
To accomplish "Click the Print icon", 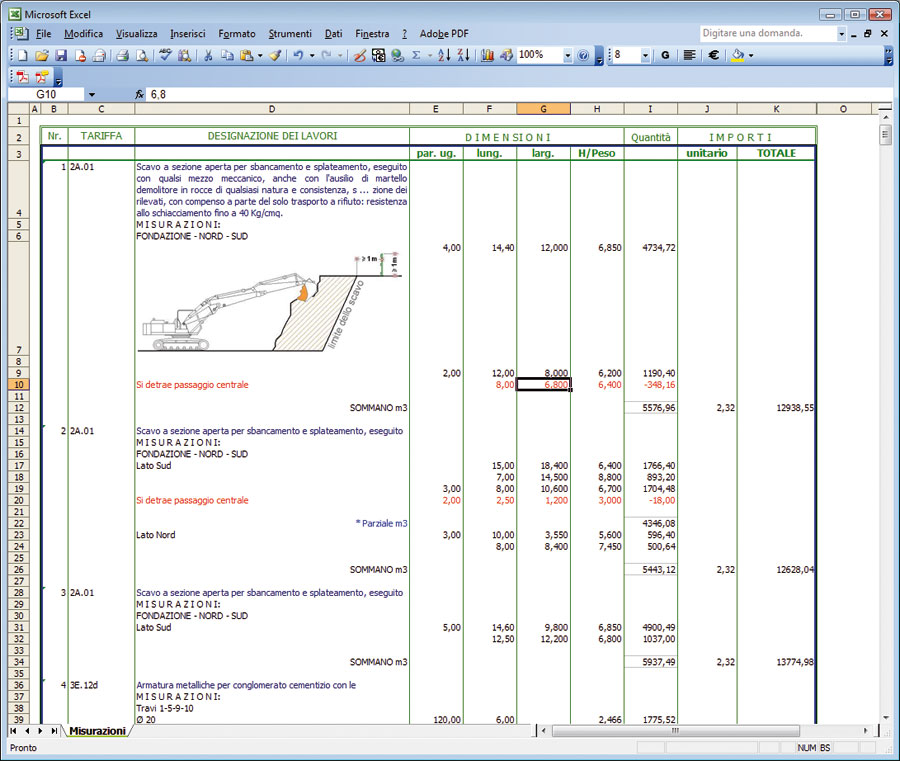I will [x=122, y=56].
